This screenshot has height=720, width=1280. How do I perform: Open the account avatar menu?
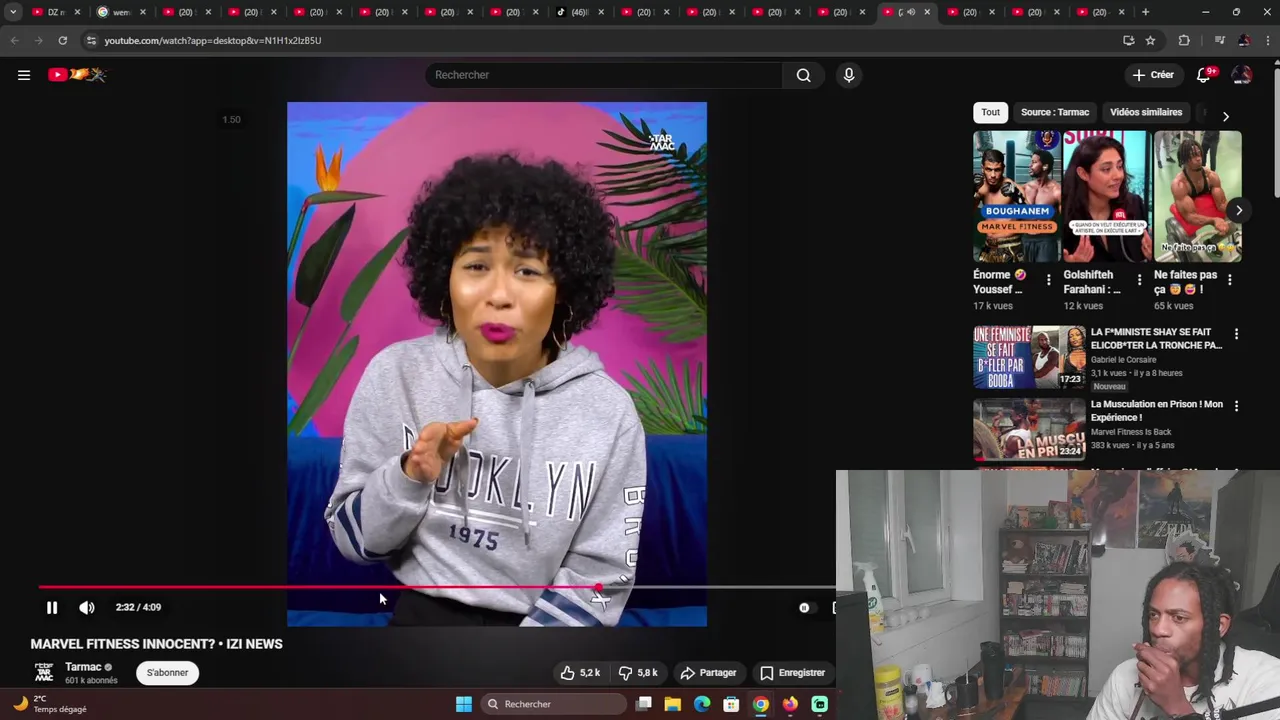(x=1242, y=75)
